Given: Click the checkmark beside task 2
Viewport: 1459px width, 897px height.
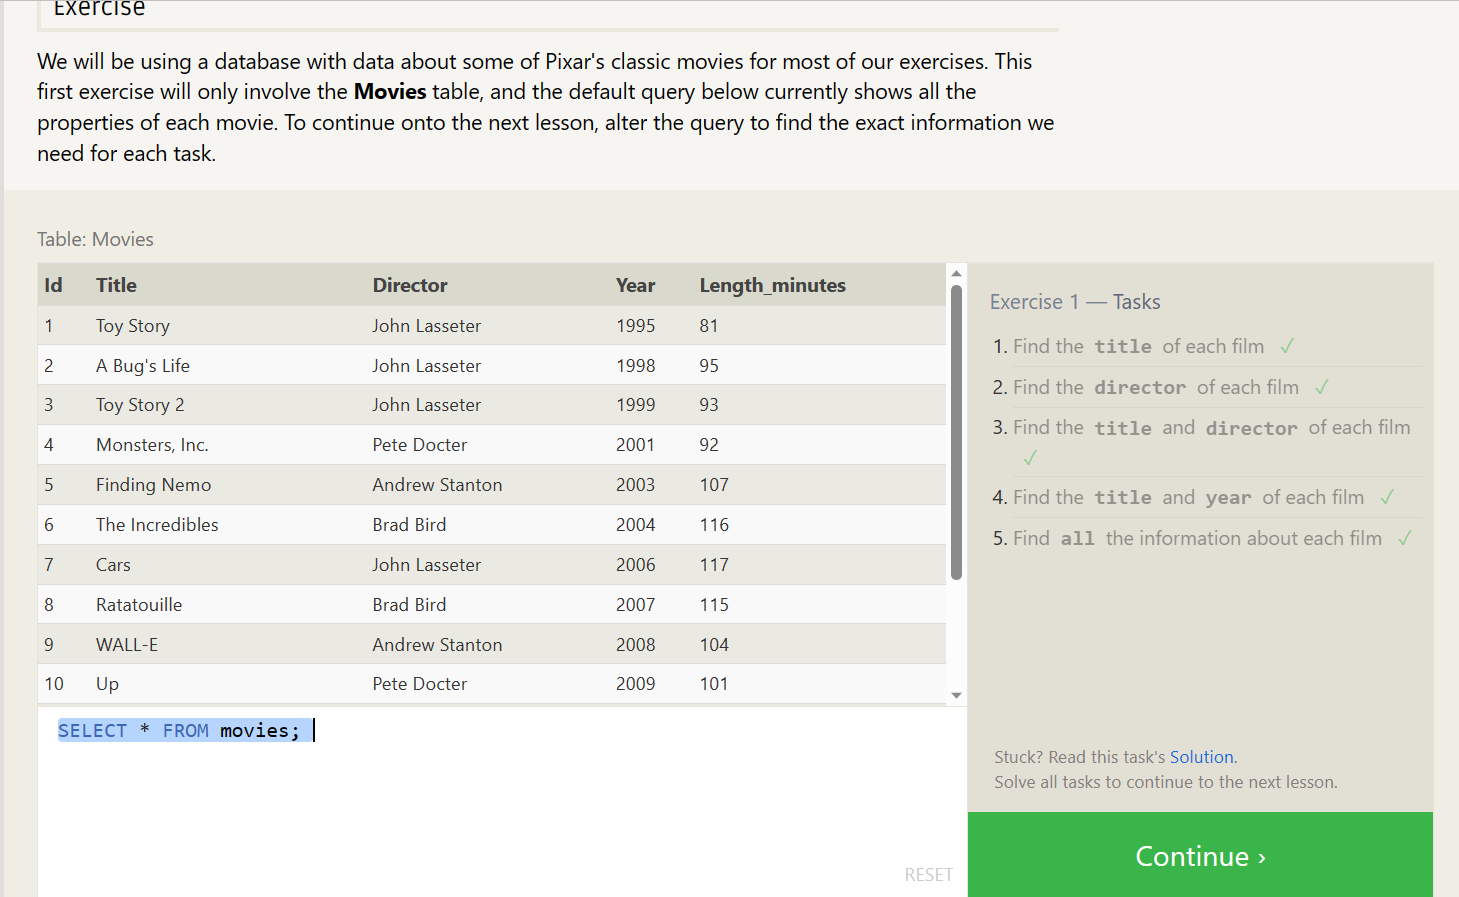Looking at the screenshot, I should pyautogui.click(x=1322, y=387).
